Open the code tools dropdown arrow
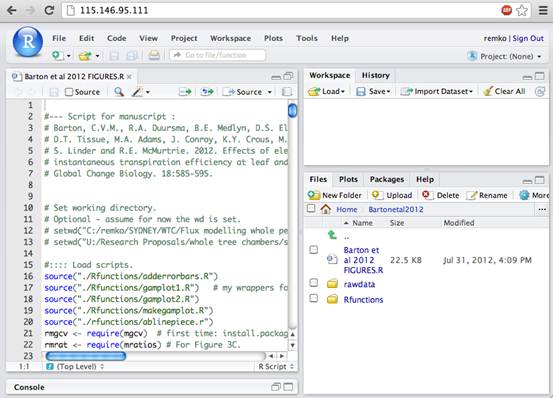This screenshot has width=553, height=398. pos(148,92)
